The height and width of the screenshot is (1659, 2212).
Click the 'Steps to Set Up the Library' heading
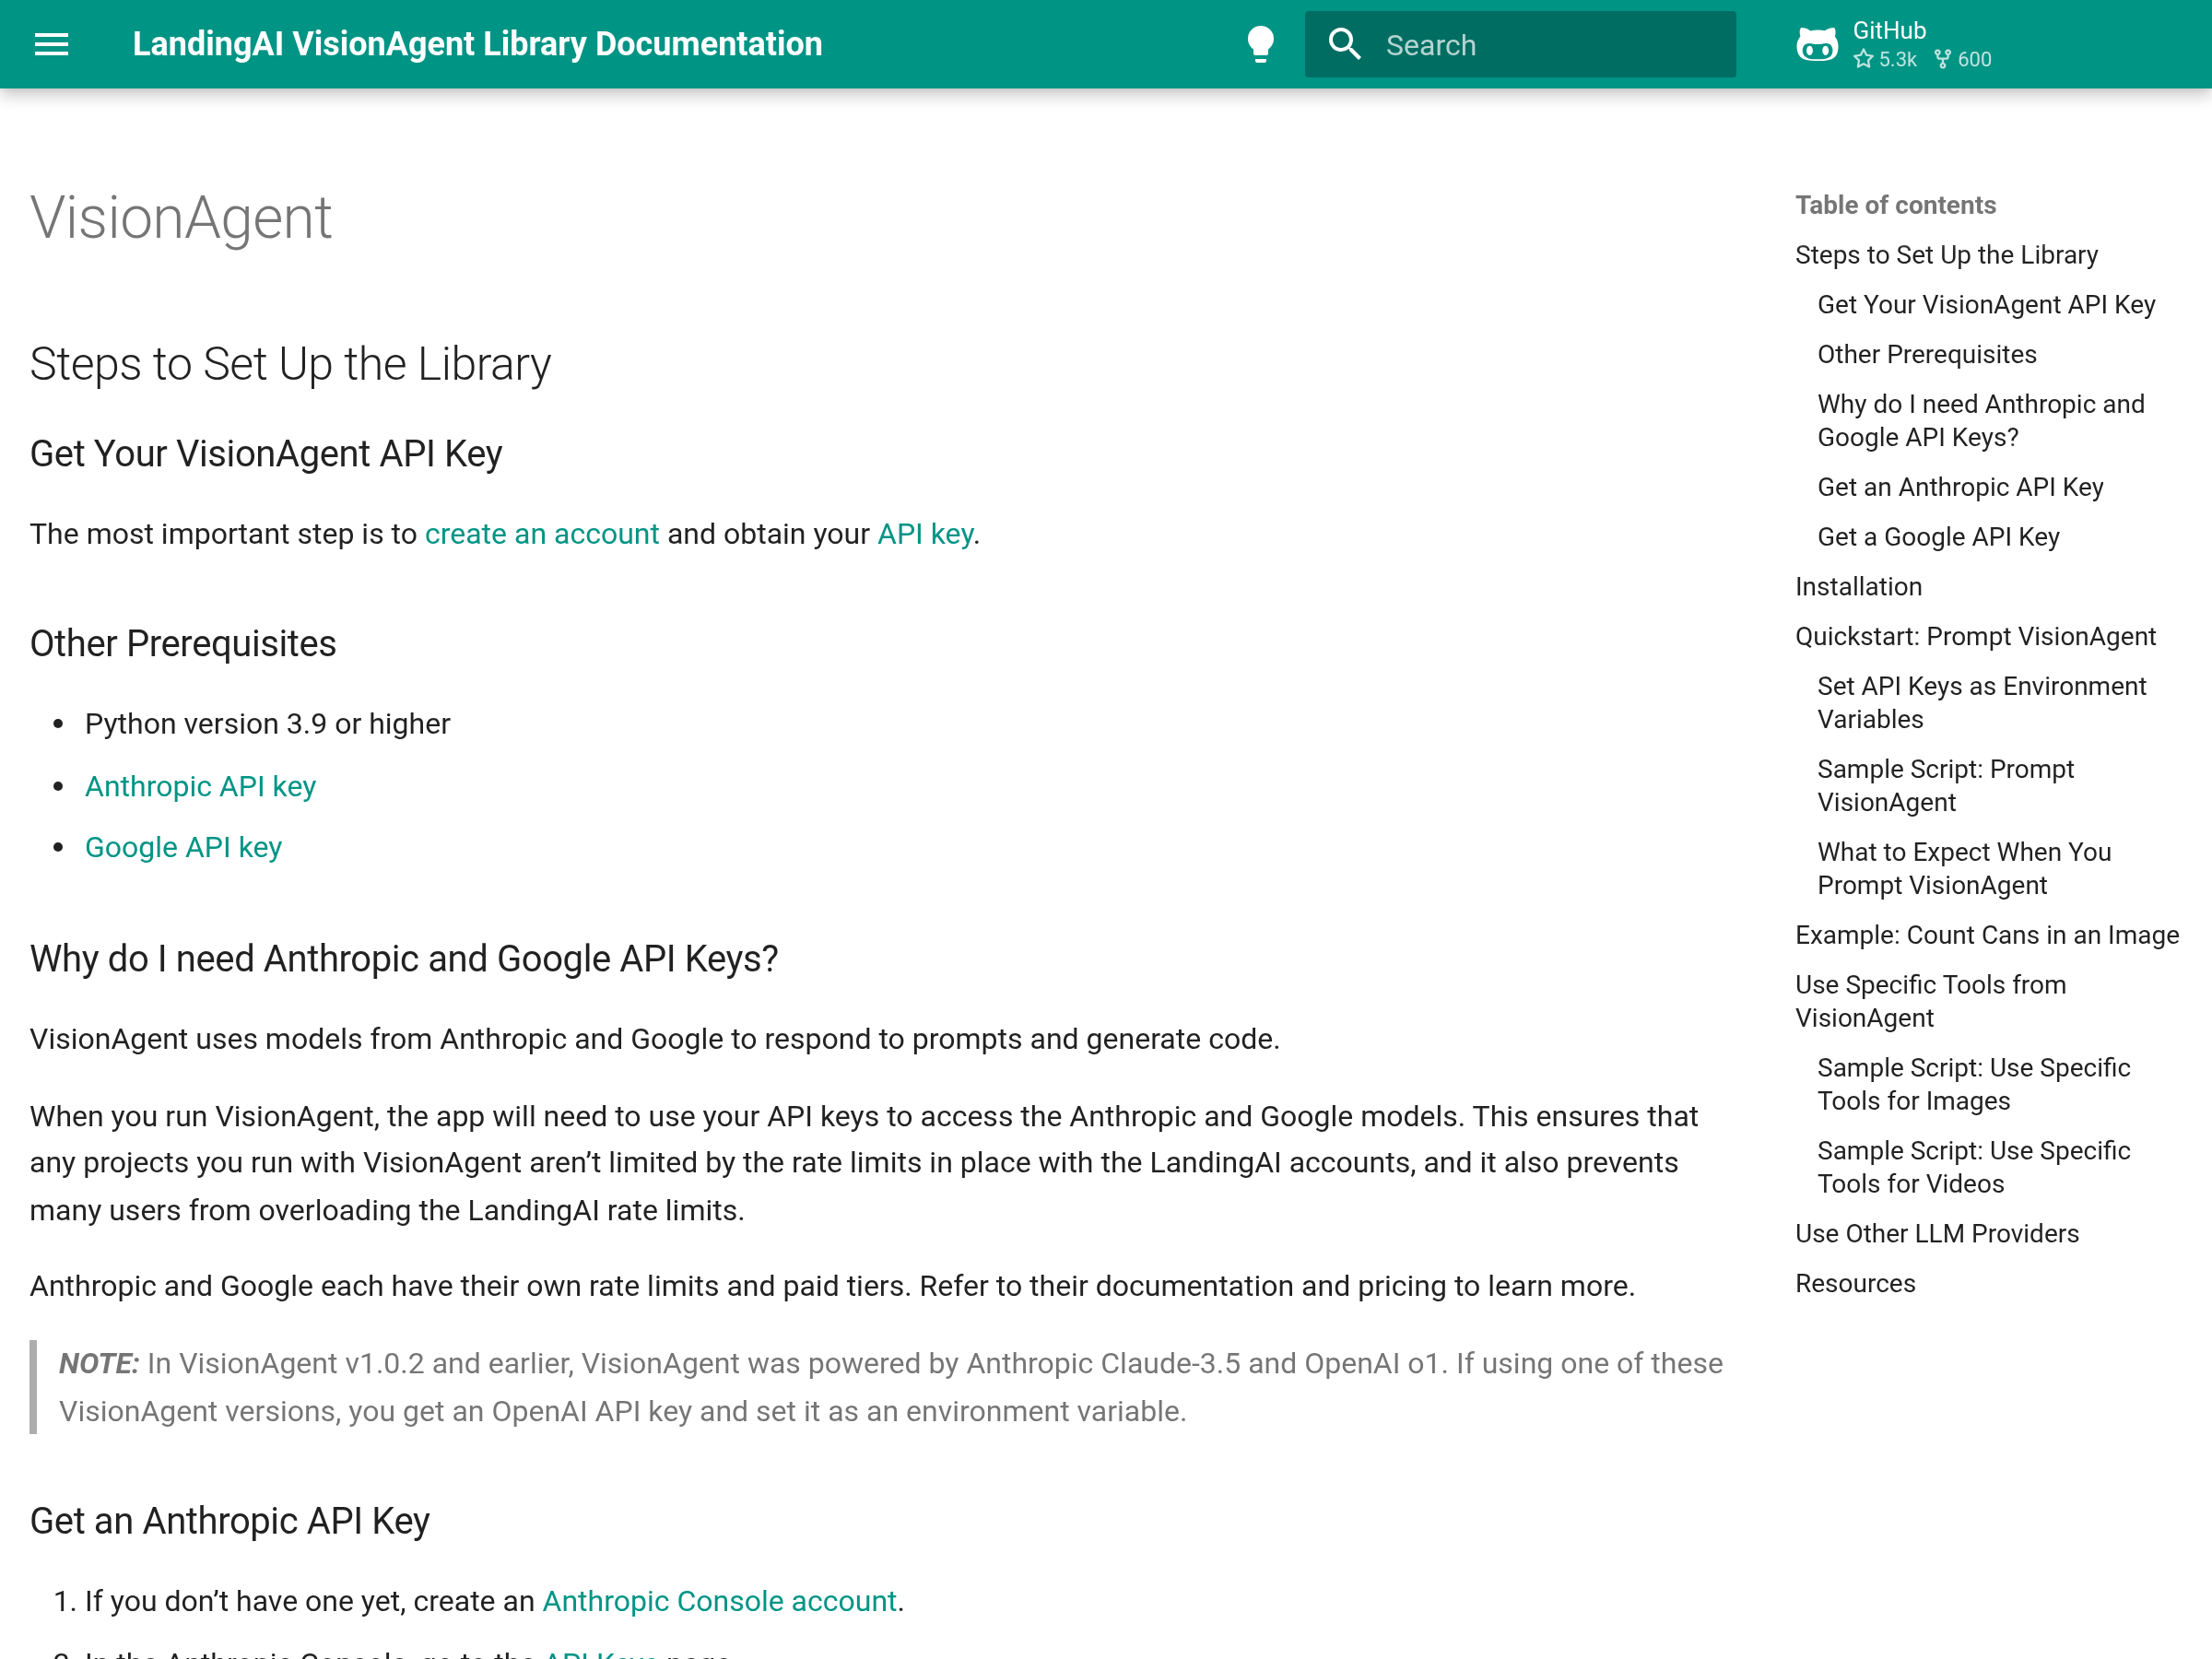tap(290, 364)
